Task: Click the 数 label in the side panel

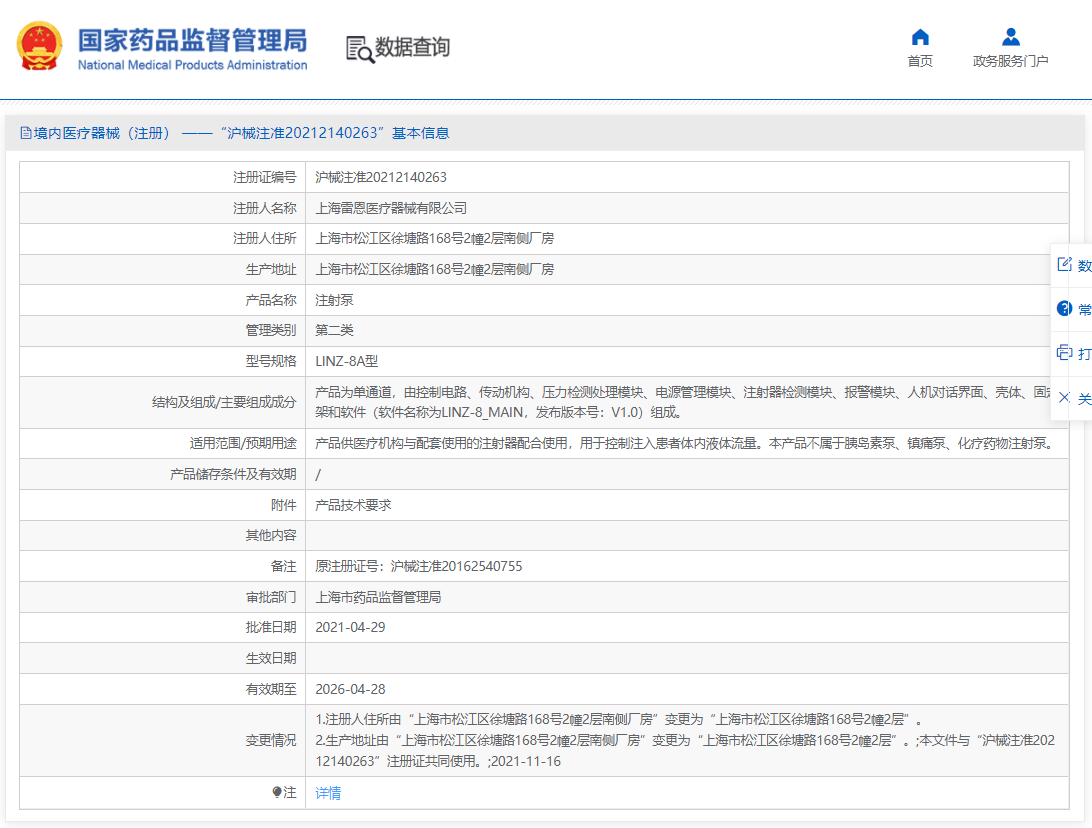Action: (1084, 265)
